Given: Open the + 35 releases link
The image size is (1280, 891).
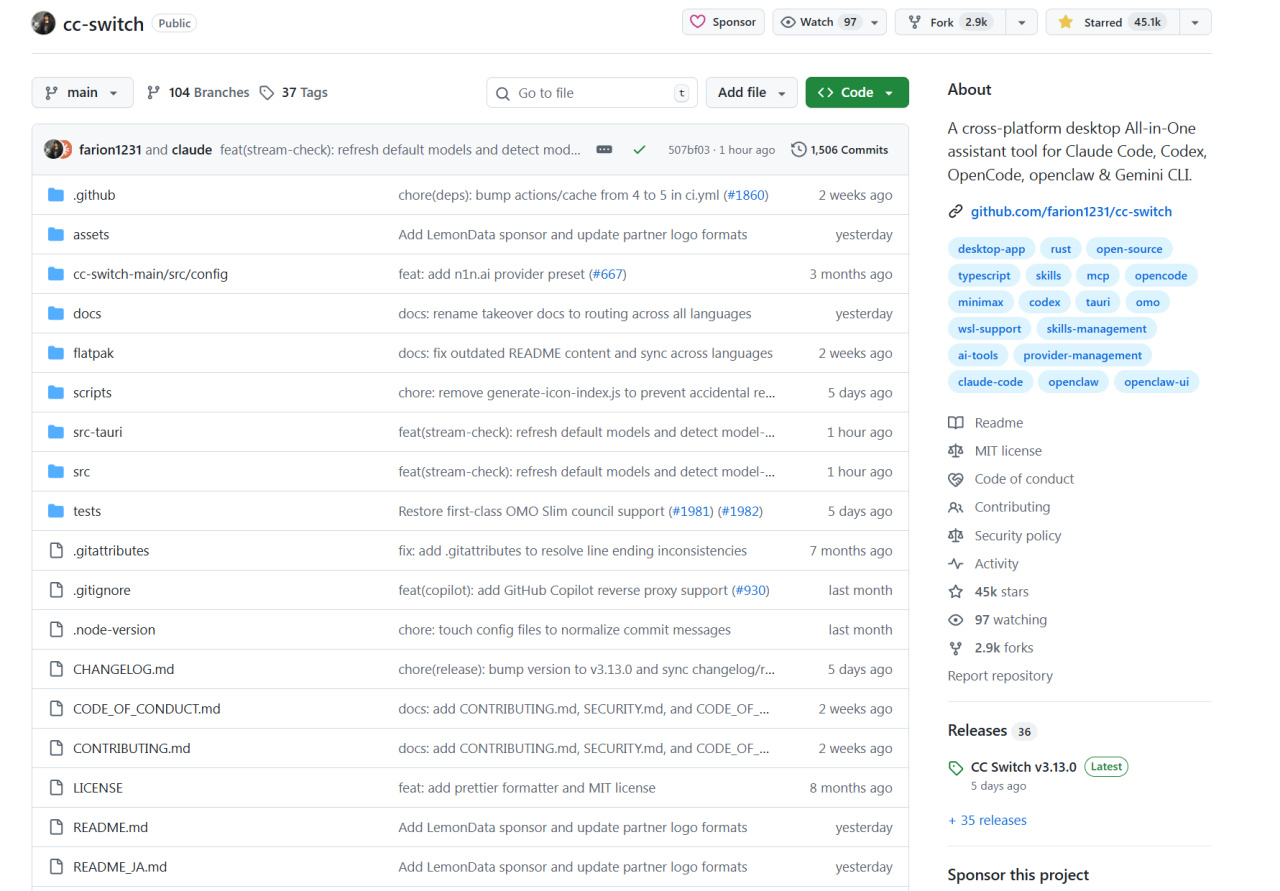Looking at the screenshot, I should pyautogui.click(x=987, y=821).
